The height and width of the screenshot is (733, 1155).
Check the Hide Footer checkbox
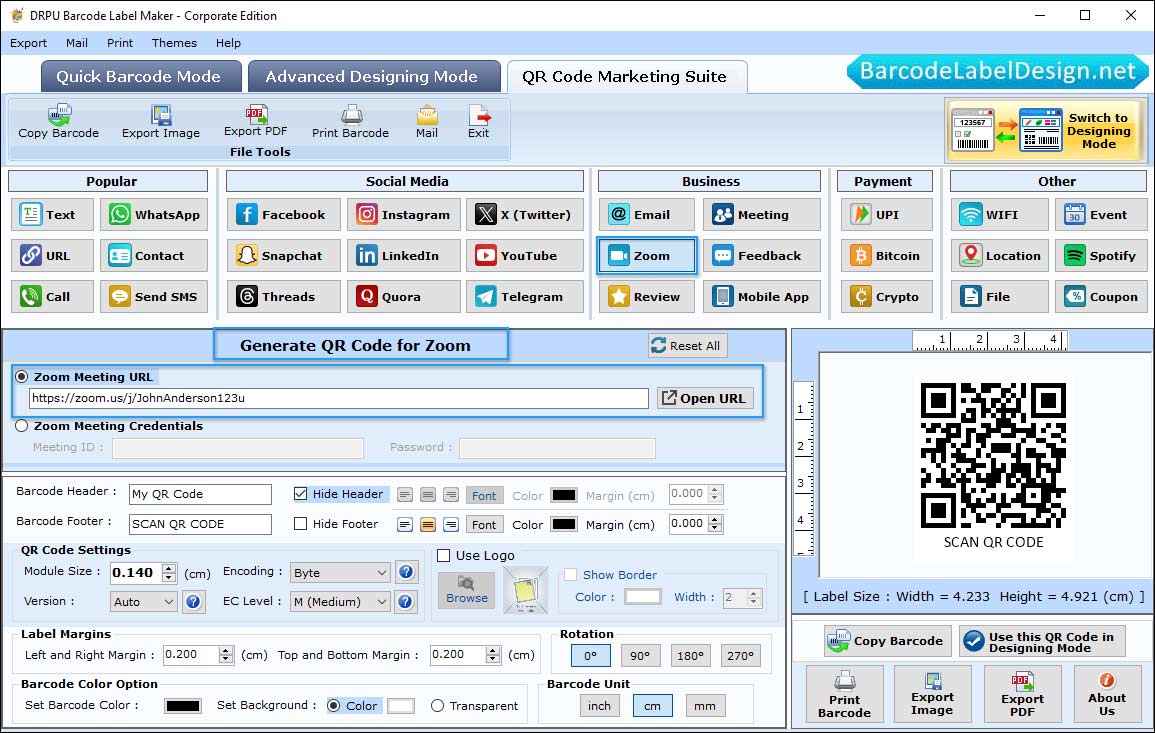tap(301, 524)
